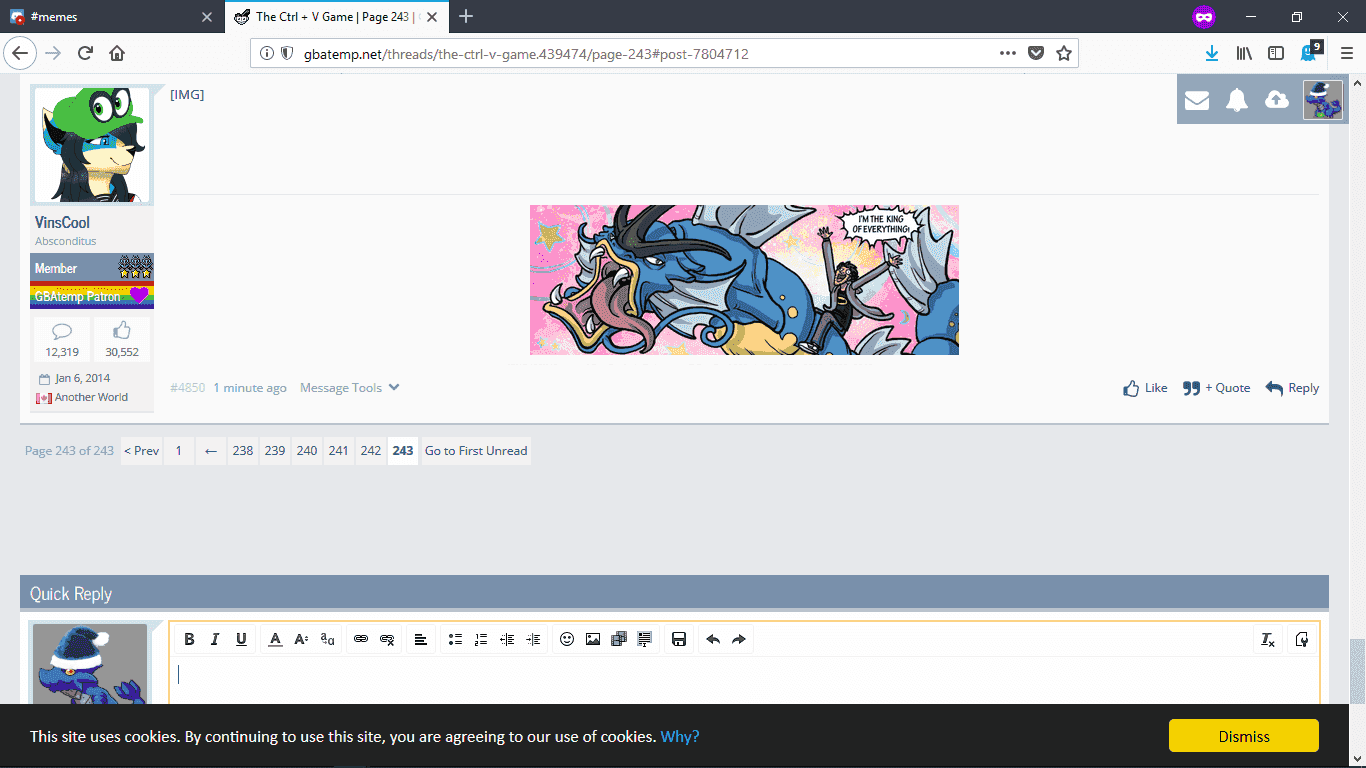Go to the previous page with Prev
The image size is (1366, 768).
141,451
